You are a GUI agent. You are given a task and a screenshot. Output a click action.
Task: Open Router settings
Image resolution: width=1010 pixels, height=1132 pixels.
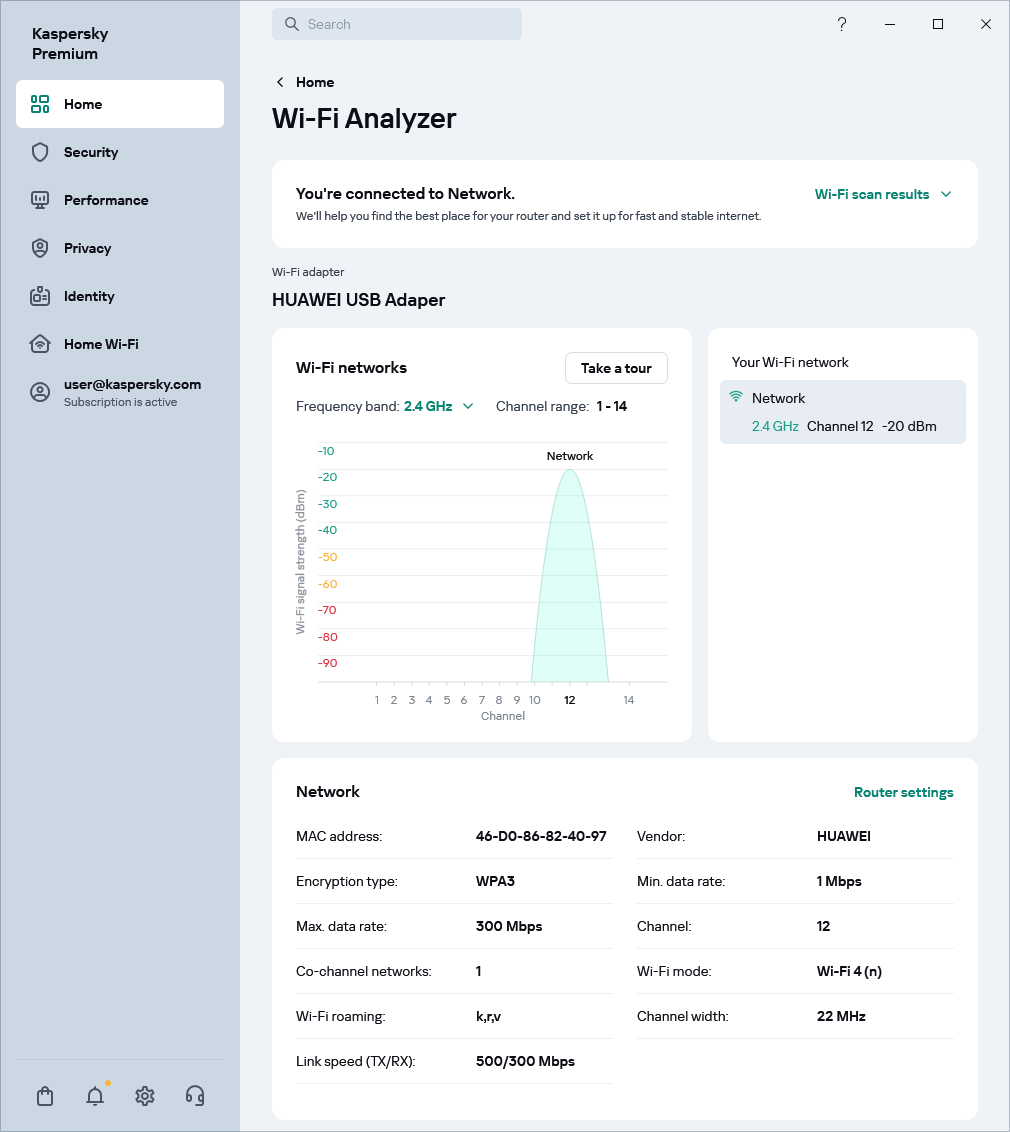903,792
